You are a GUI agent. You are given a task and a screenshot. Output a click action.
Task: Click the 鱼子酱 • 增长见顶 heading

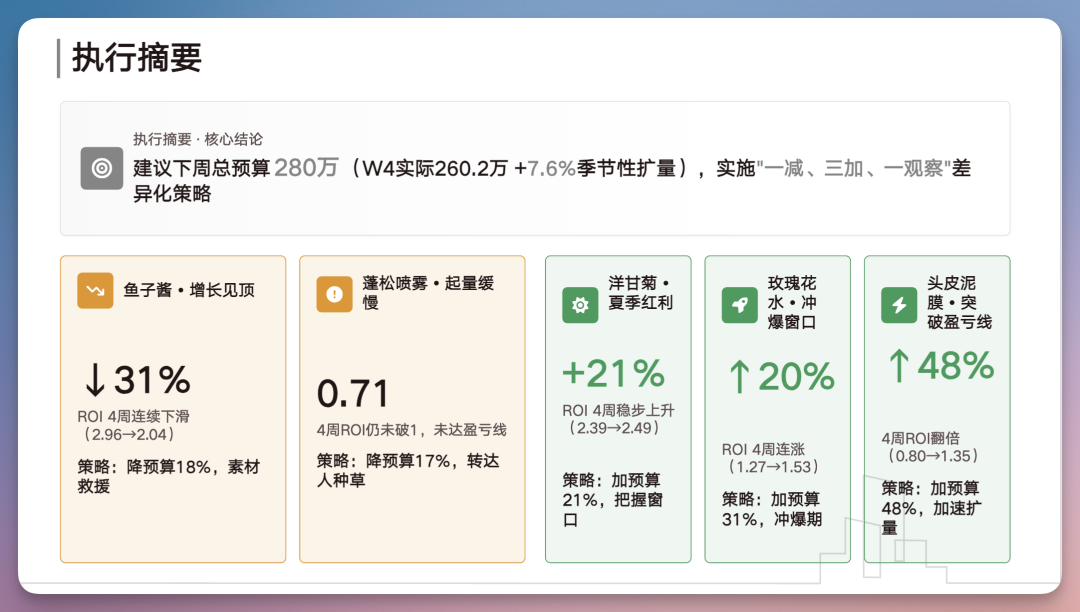click(x=189, y=290)
